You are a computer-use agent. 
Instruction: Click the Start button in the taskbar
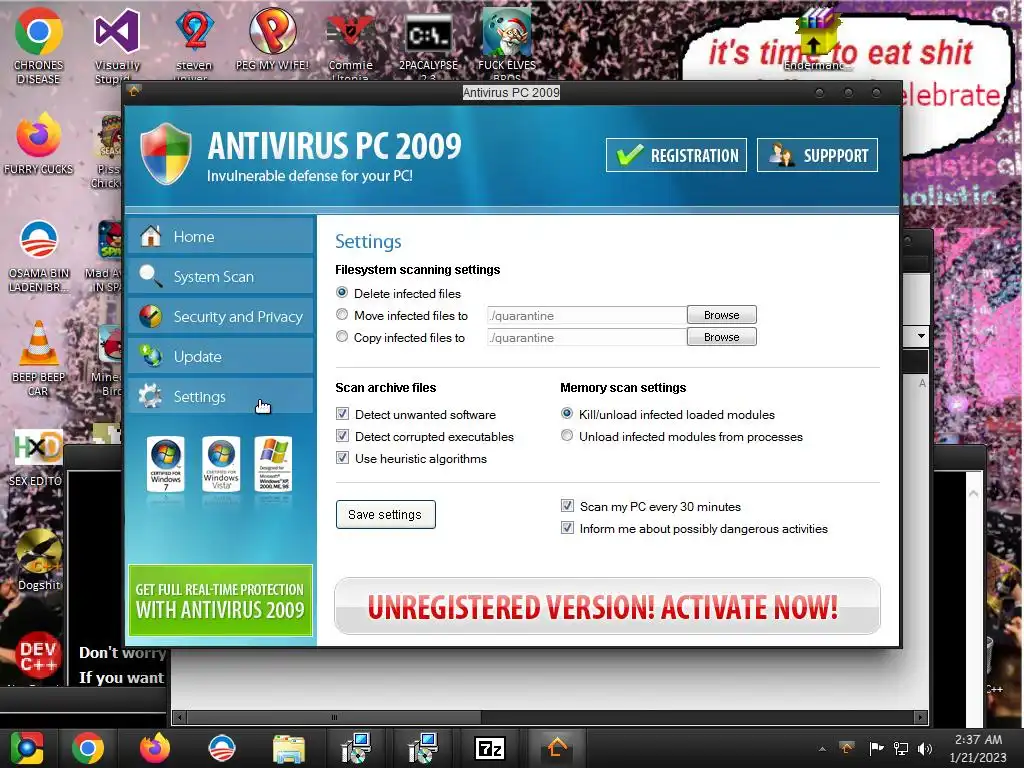pos(27,748)
